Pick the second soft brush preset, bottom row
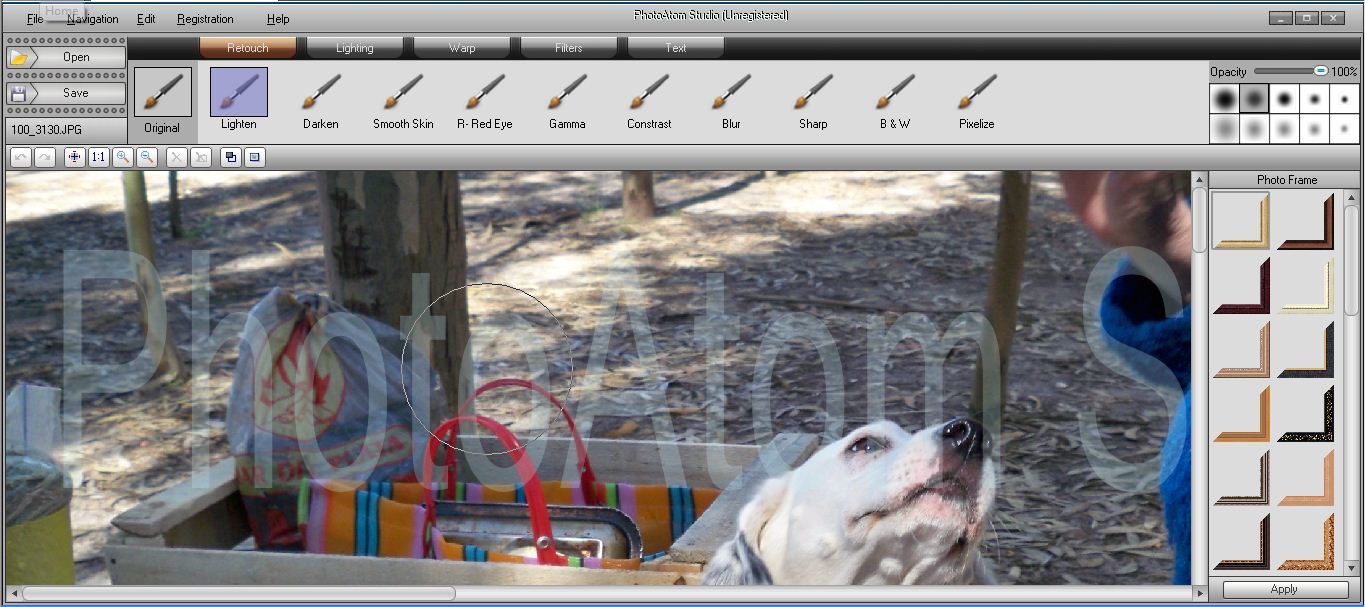 1255,129
